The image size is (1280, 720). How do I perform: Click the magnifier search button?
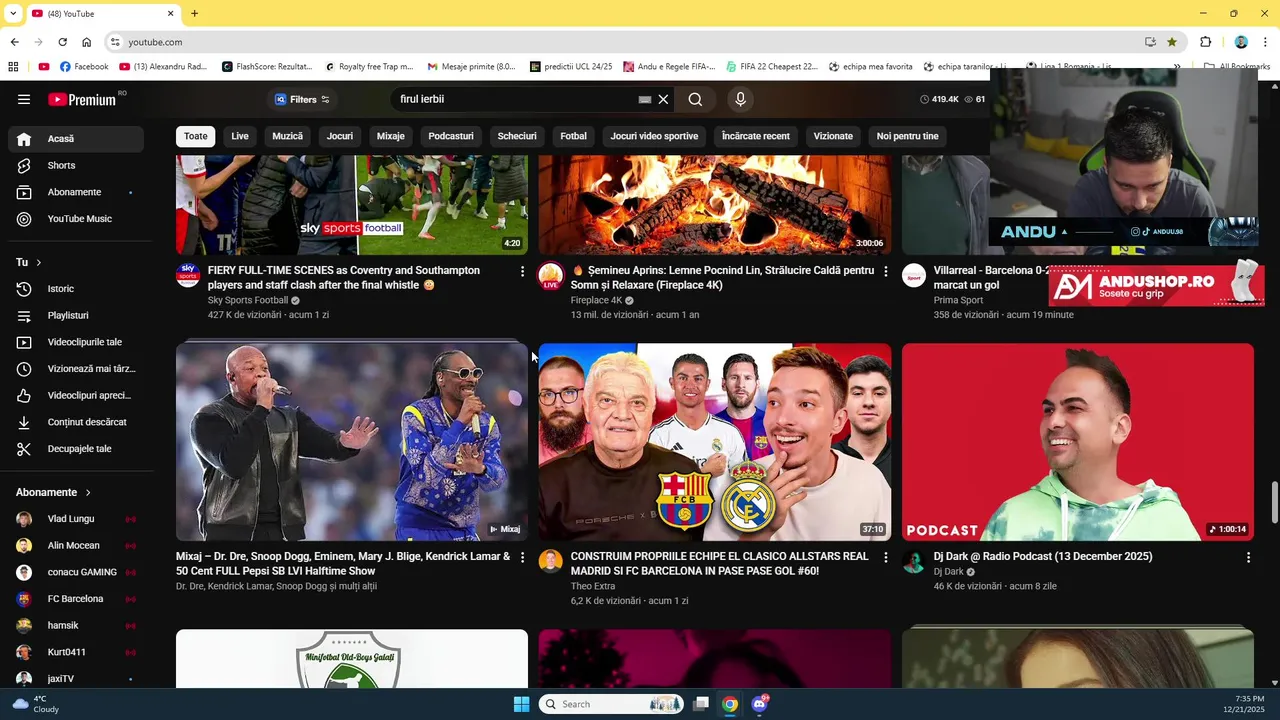[x=695, y=99]
